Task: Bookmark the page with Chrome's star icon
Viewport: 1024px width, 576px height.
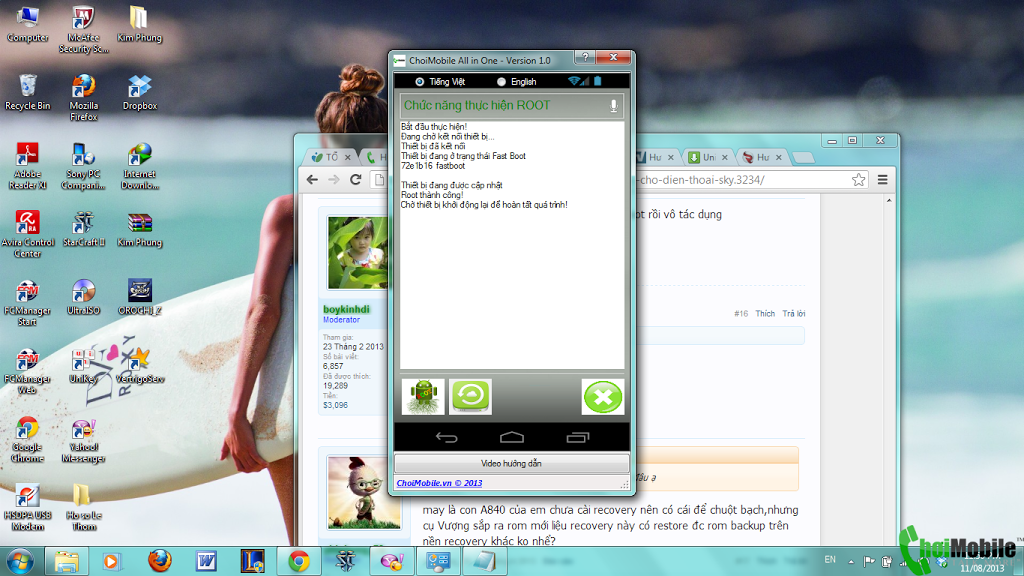Action: tap(858, 180)
